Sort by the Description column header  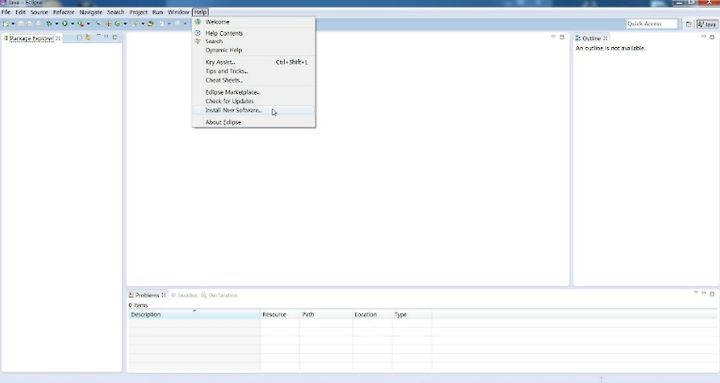click(x=194, y=315)
